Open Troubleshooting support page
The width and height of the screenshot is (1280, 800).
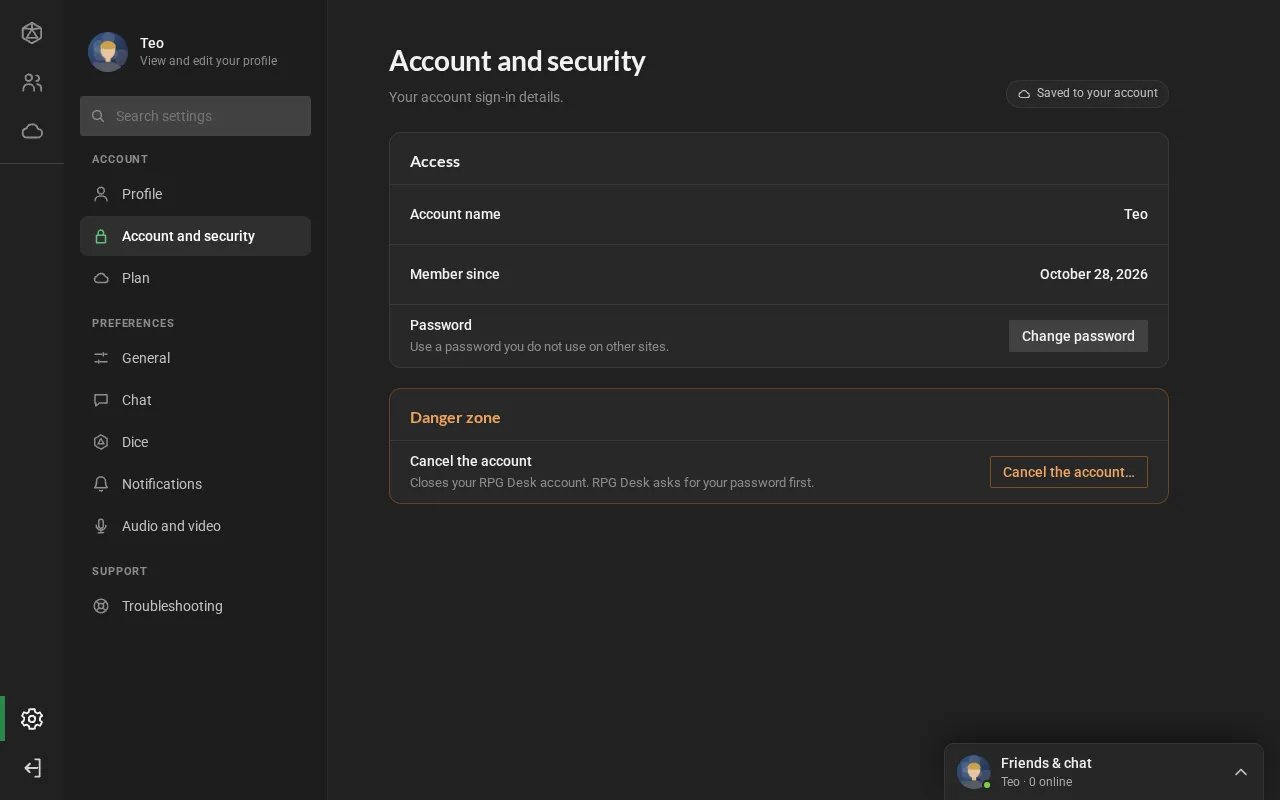[x=195, y=606]
